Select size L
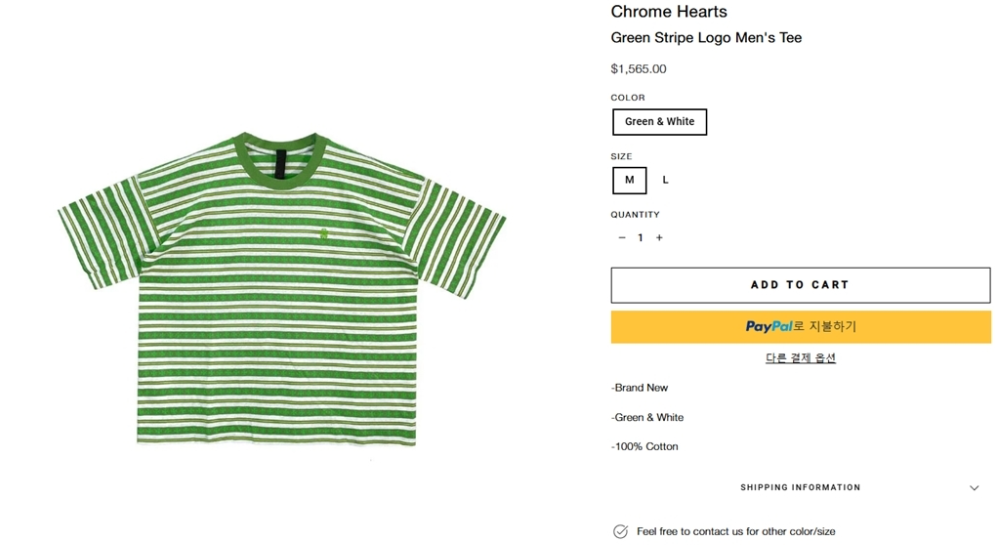Image resolution: width=995 pixels, height=552 pixels. click(x=665, y=180)
